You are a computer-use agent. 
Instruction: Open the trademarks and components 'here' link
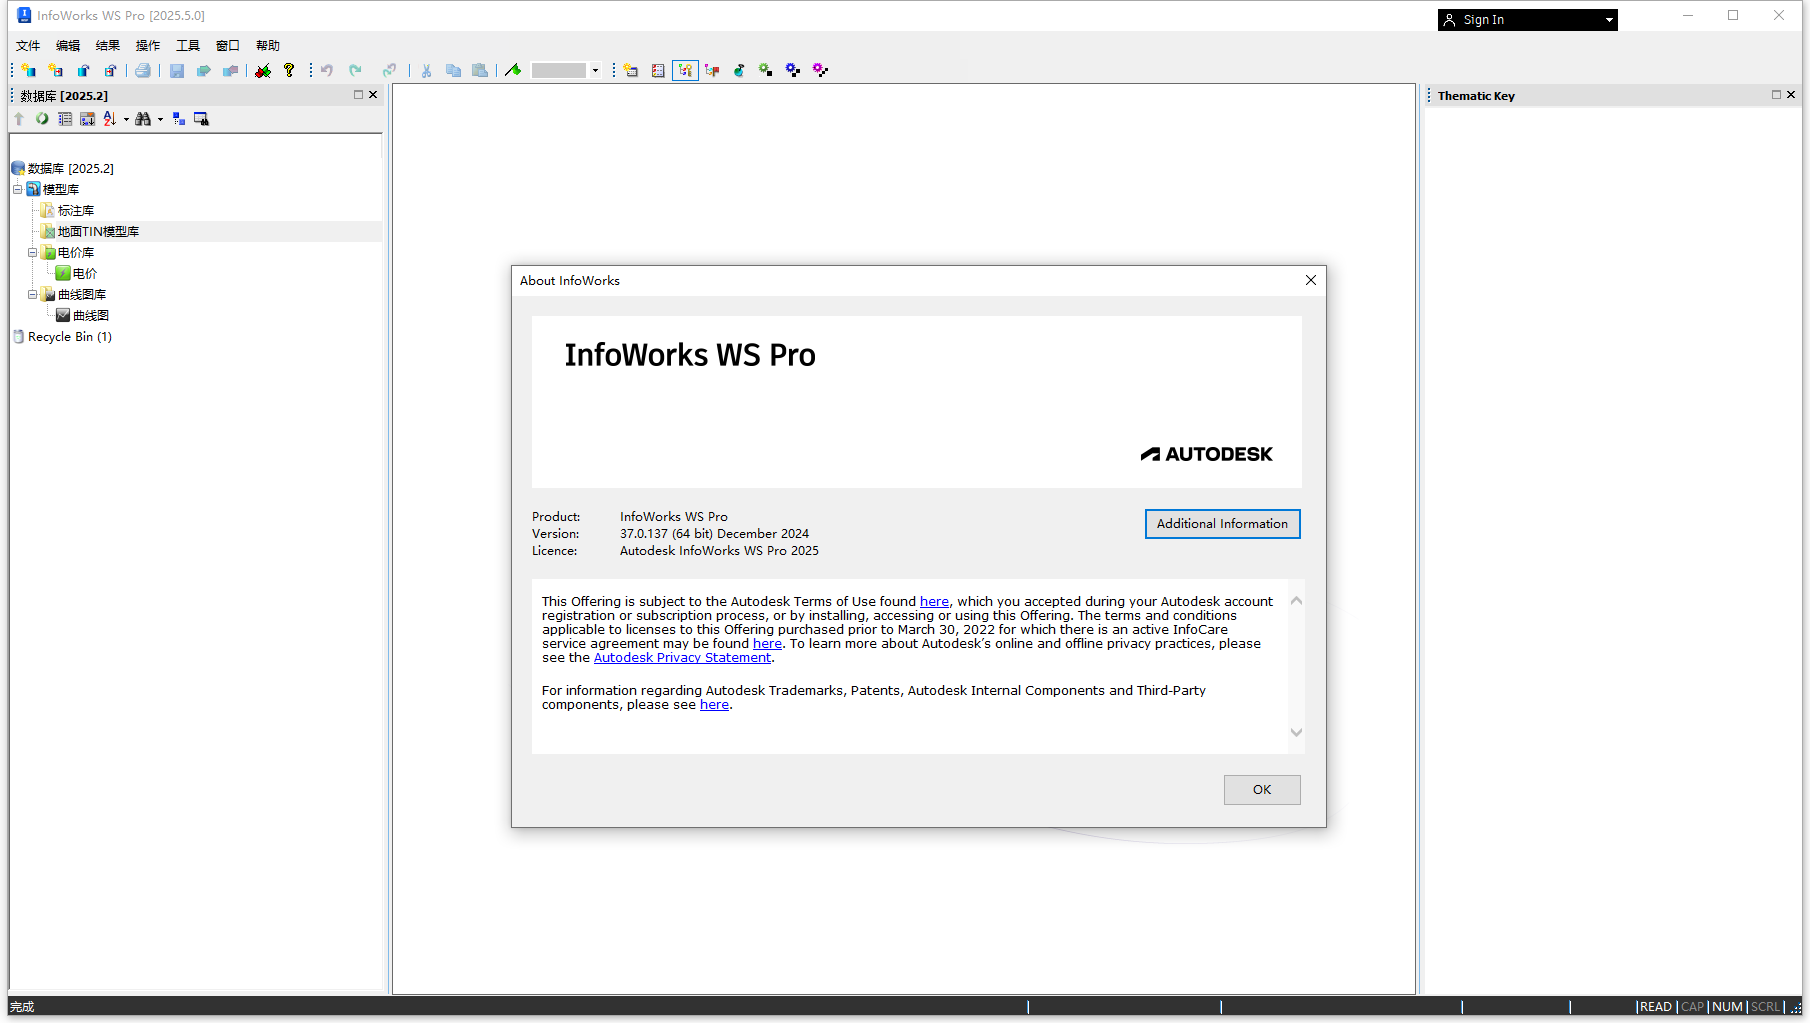point(714,704)
